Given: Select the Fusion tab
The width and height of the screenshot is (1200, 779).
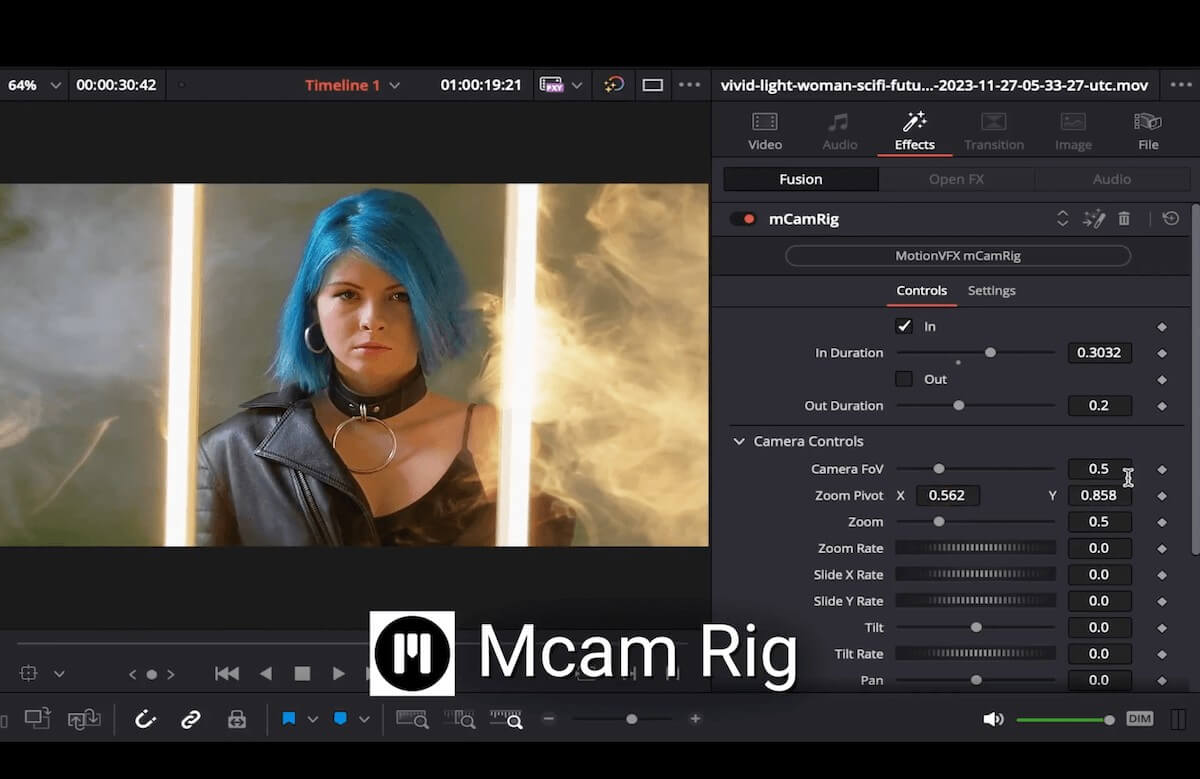Looking at the screenshot, I should 799,179.
